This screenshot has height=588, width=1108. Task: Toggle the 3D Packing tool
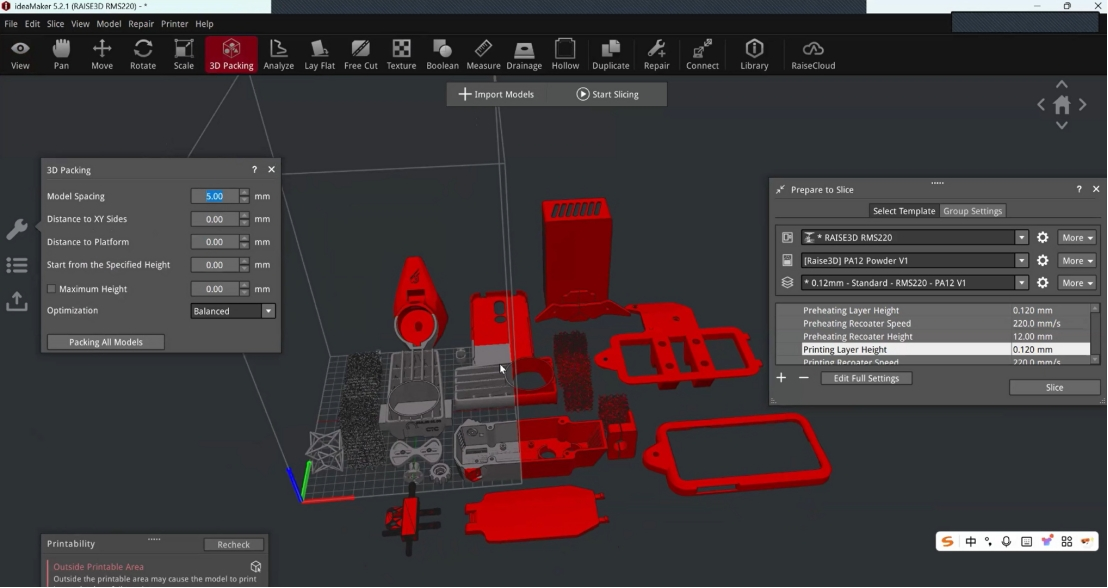click(x=231, y=54)
